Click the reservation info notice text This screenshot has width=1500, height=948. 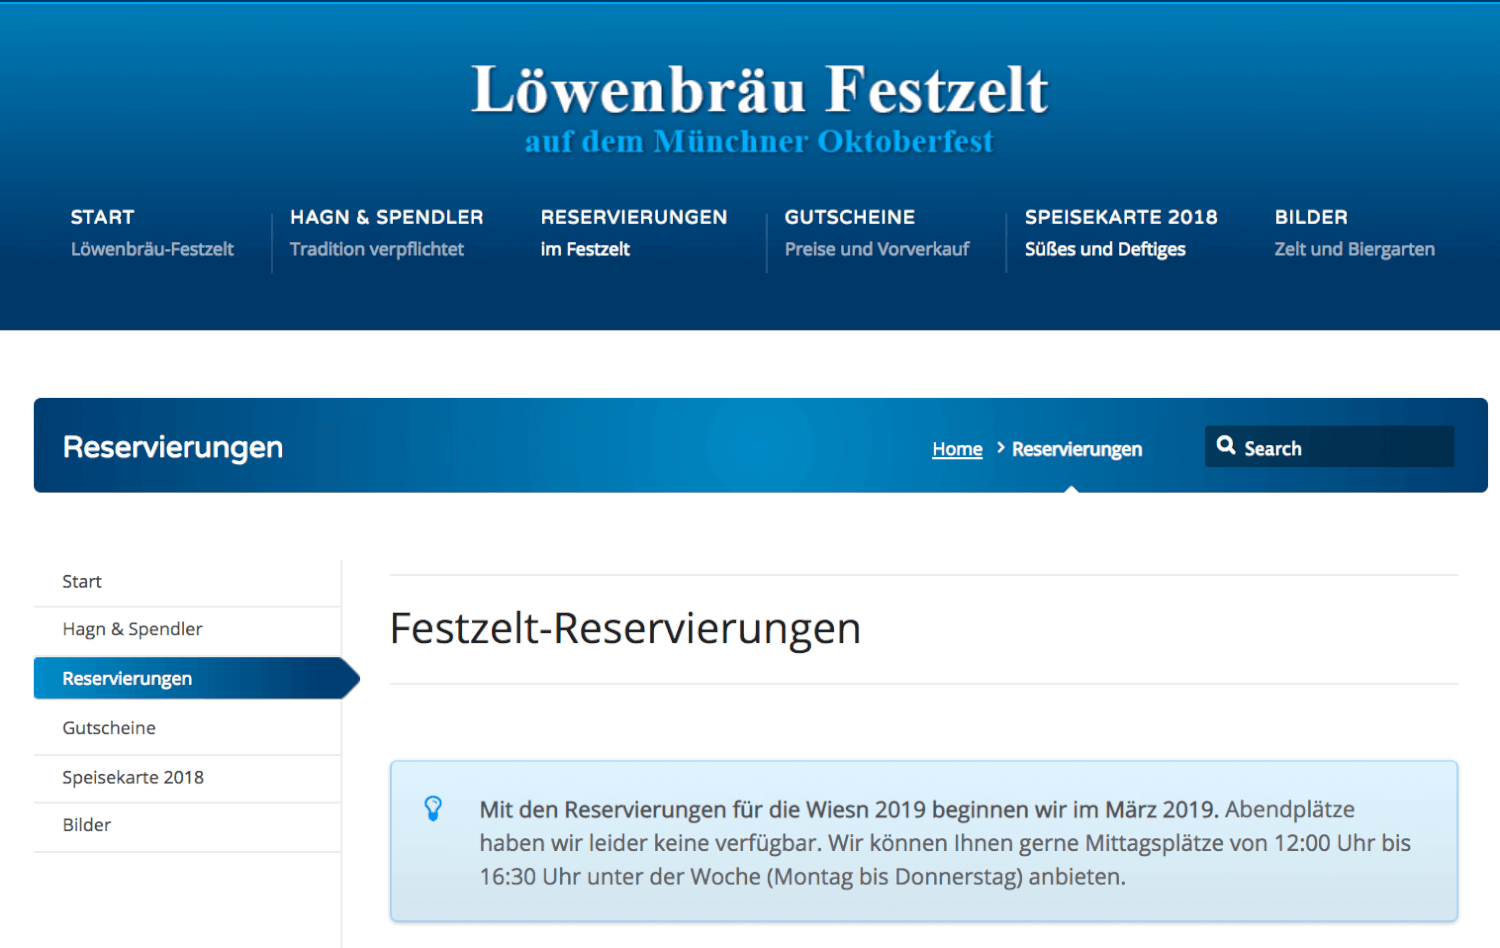(945, 843)
